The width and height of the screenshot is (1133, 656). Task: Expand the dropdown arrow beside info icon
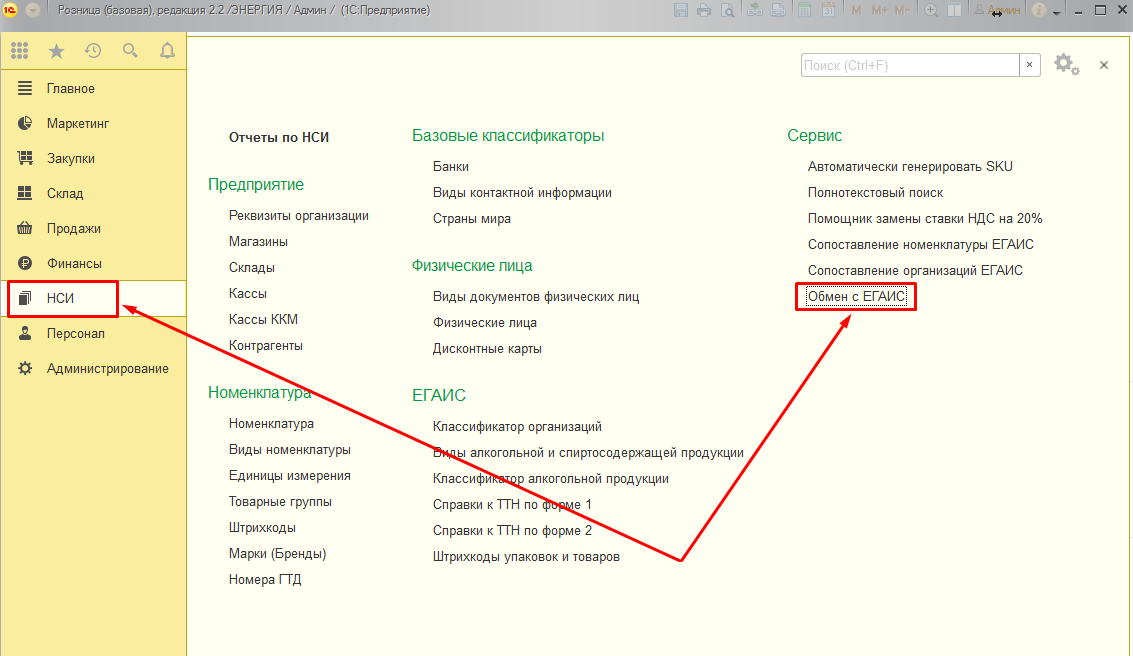pos(1056,12)
